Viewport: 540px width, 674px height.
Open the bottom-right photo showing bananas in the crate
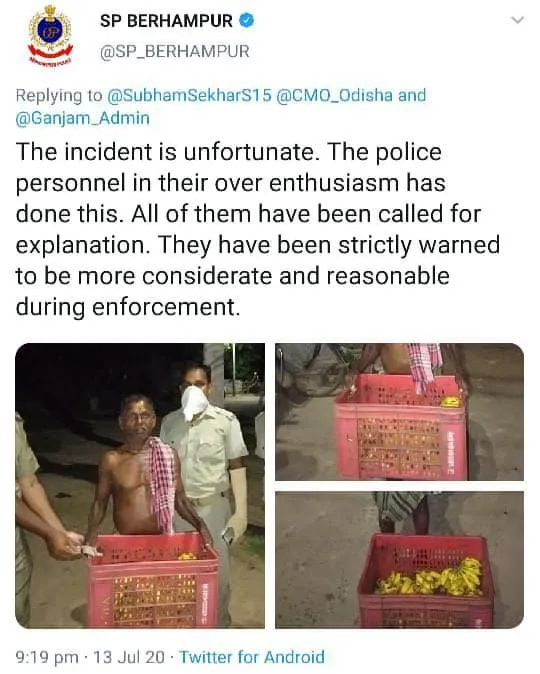[x=399, y=560]
